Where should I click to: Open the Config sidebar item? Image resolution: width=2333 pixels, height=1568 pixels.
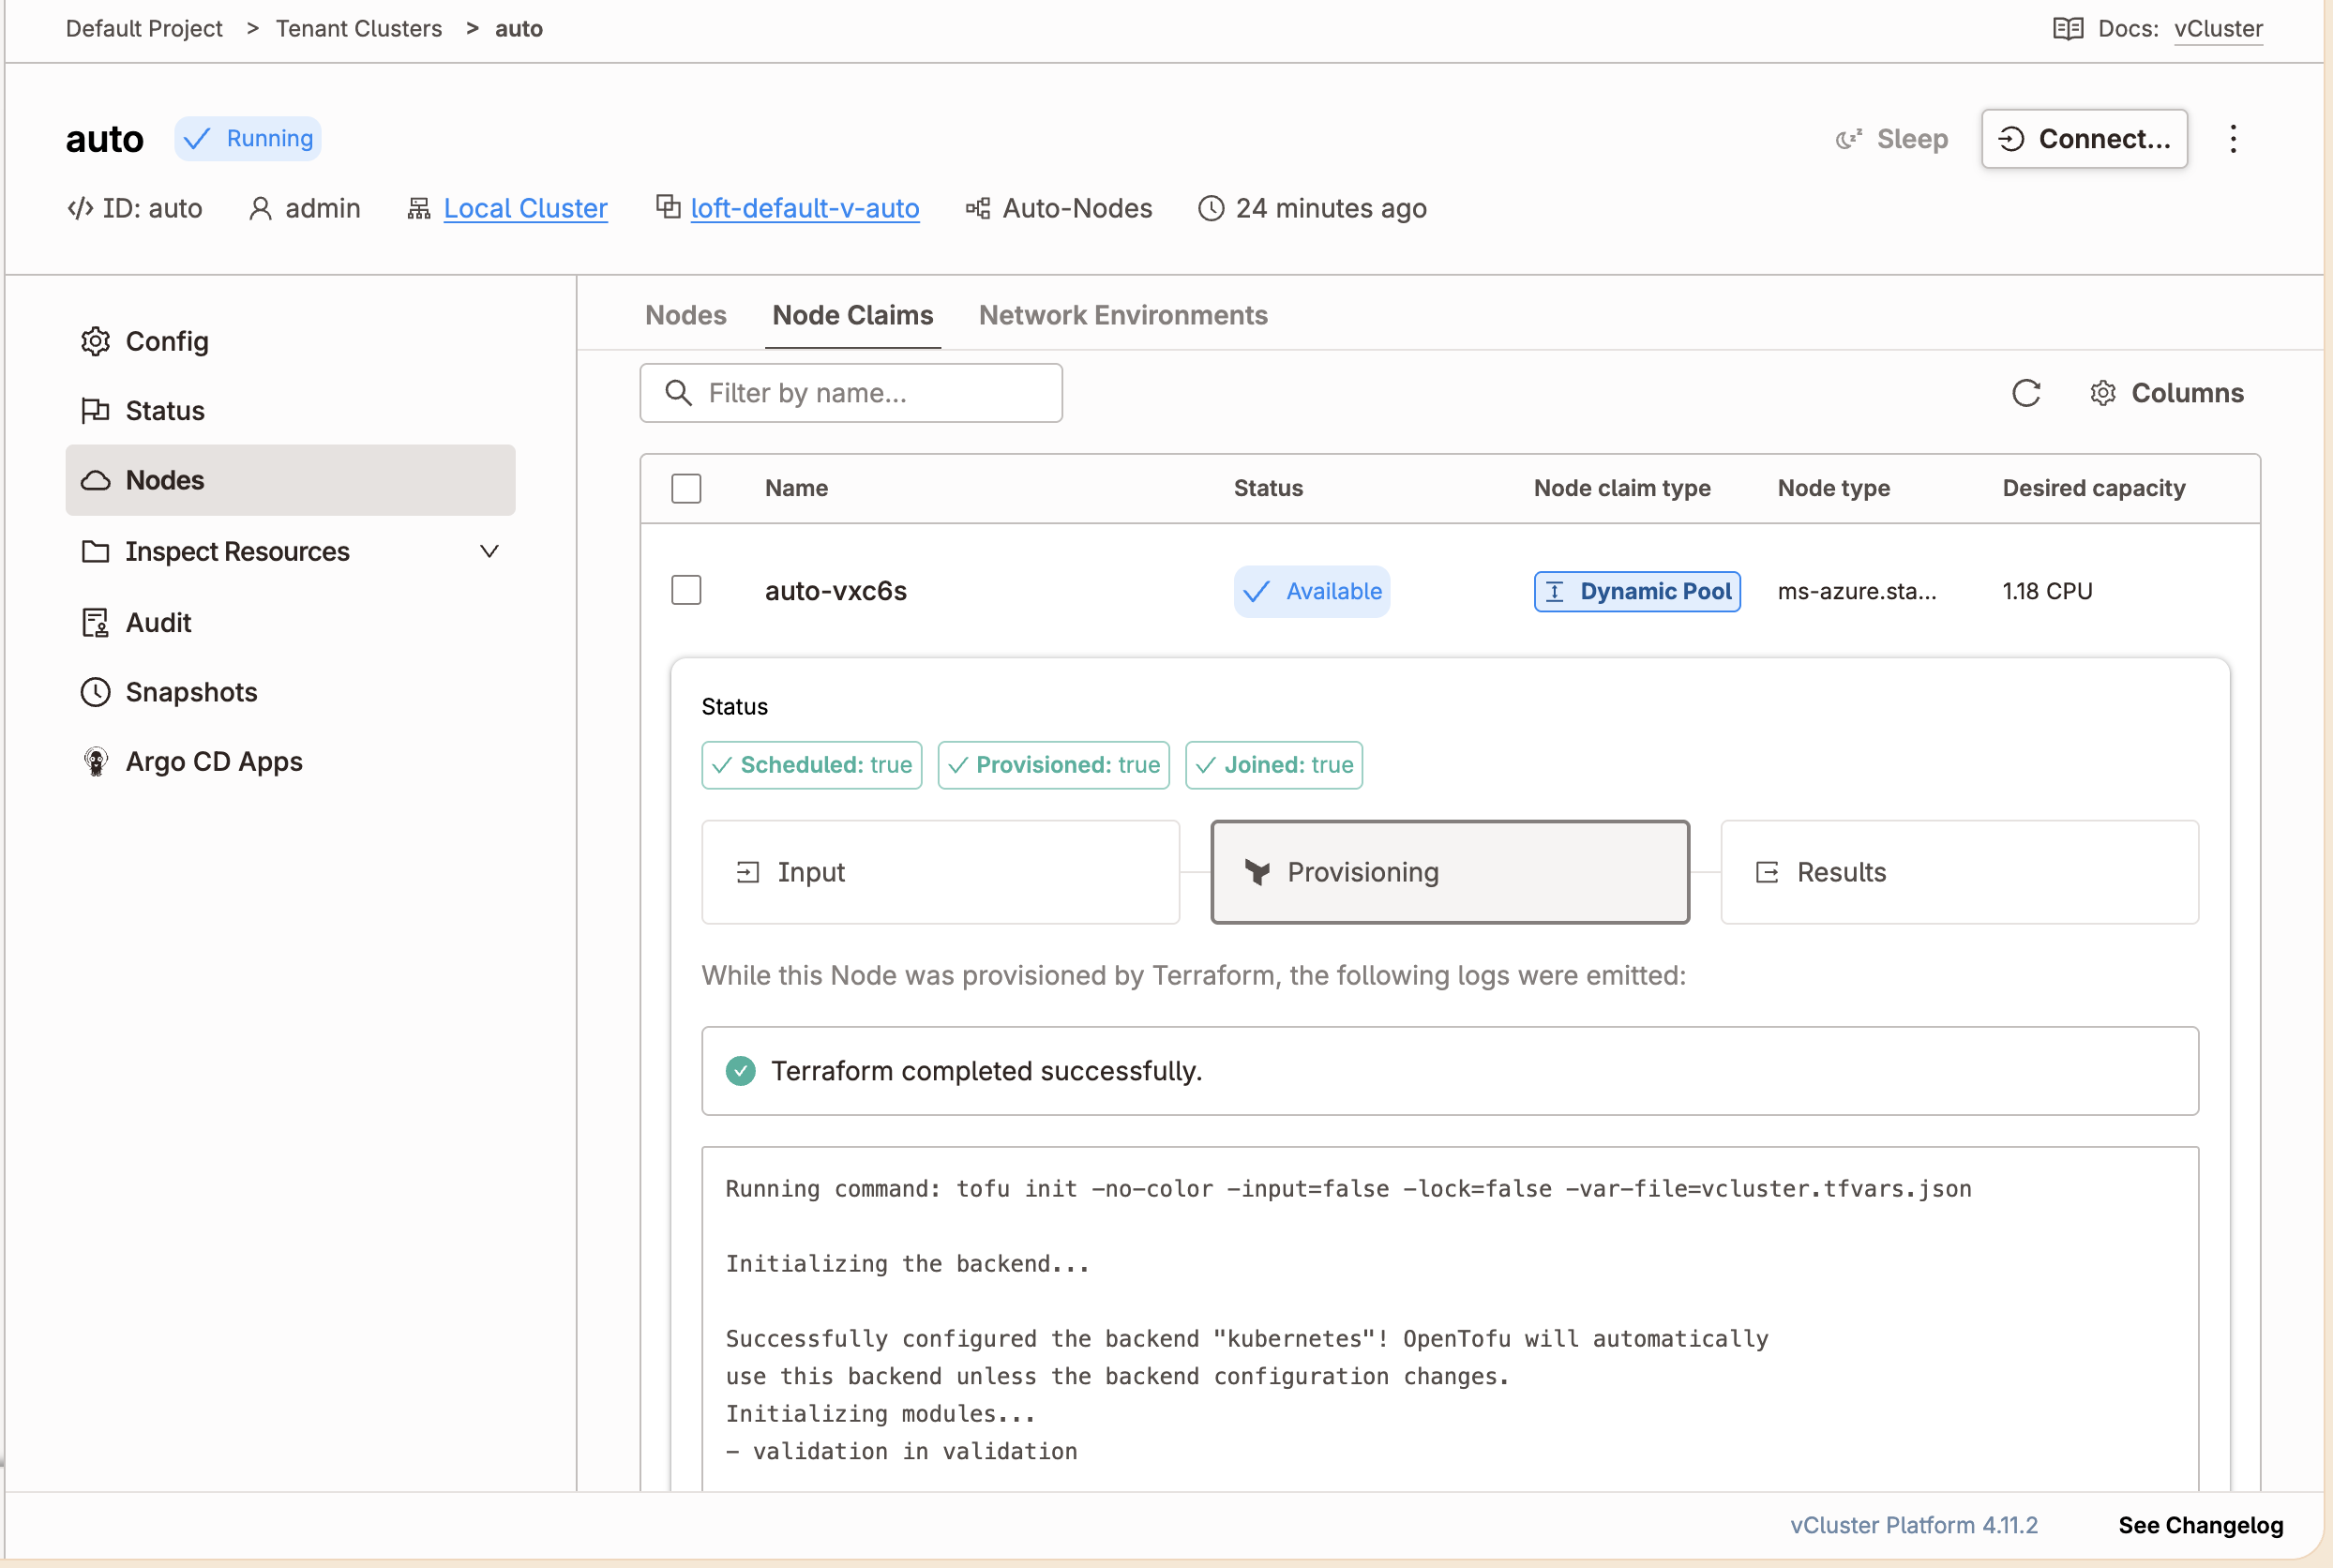290,341
